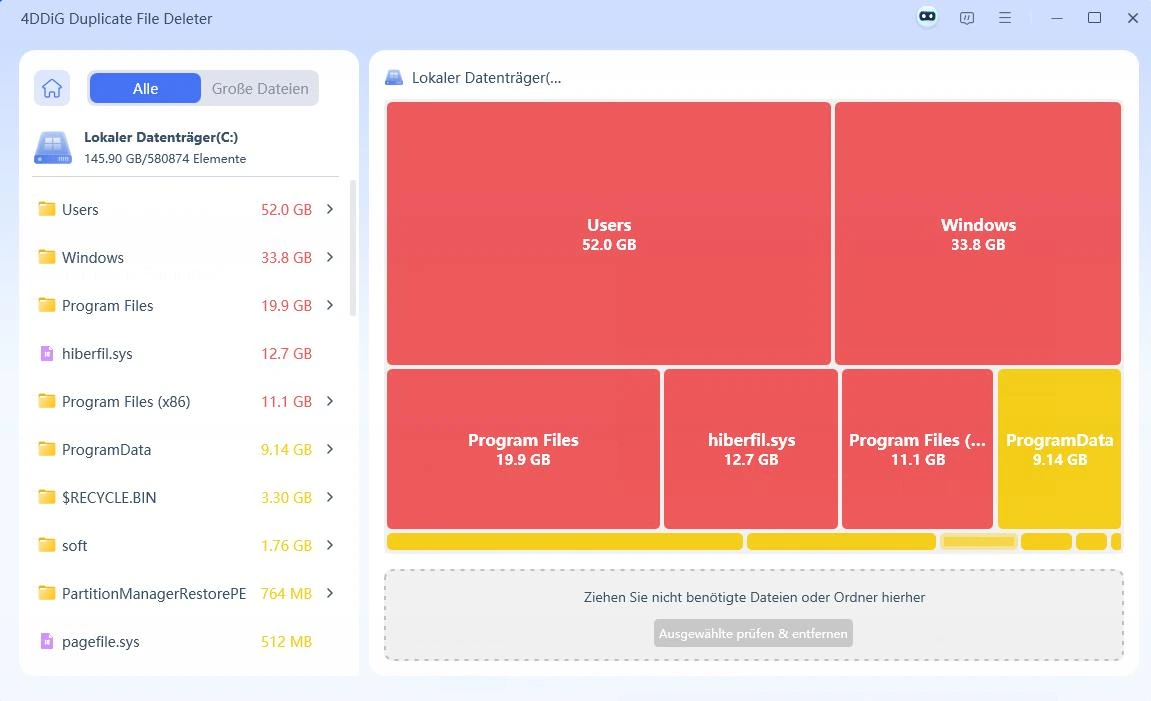Image resolution: width=1151 pixels, height=701 pixels.
Task: Click the Users folder icon in the list
Action: 47,209
